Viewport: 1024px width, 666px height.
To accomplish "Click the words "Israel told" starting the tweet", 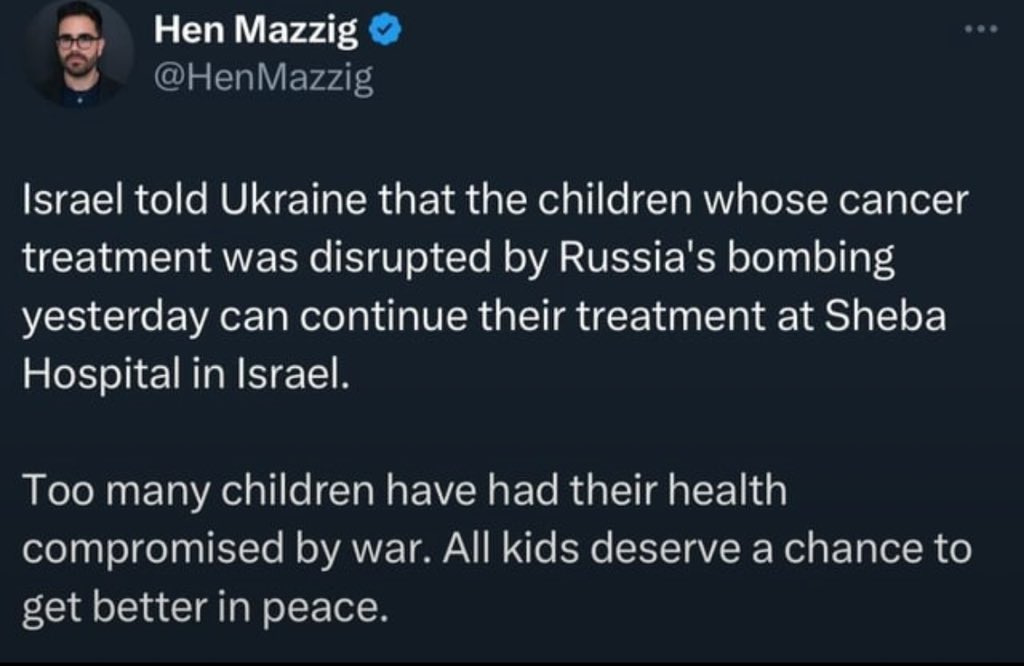I will click(98, 202).
